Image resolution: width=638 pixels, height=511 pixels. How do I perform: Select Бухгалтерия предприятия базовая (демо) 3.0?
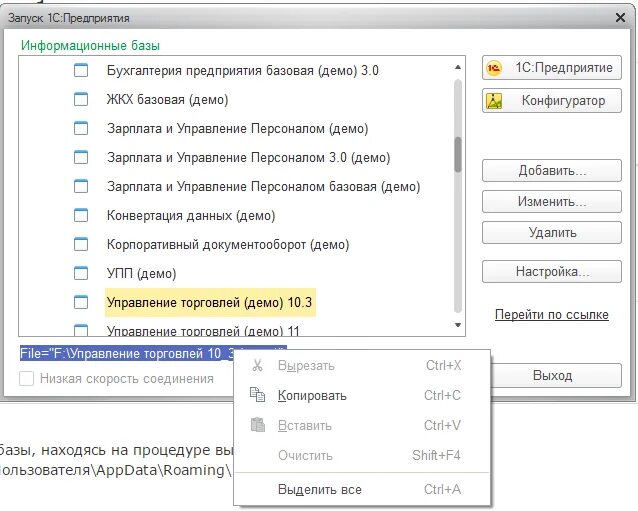coord(243,70)
